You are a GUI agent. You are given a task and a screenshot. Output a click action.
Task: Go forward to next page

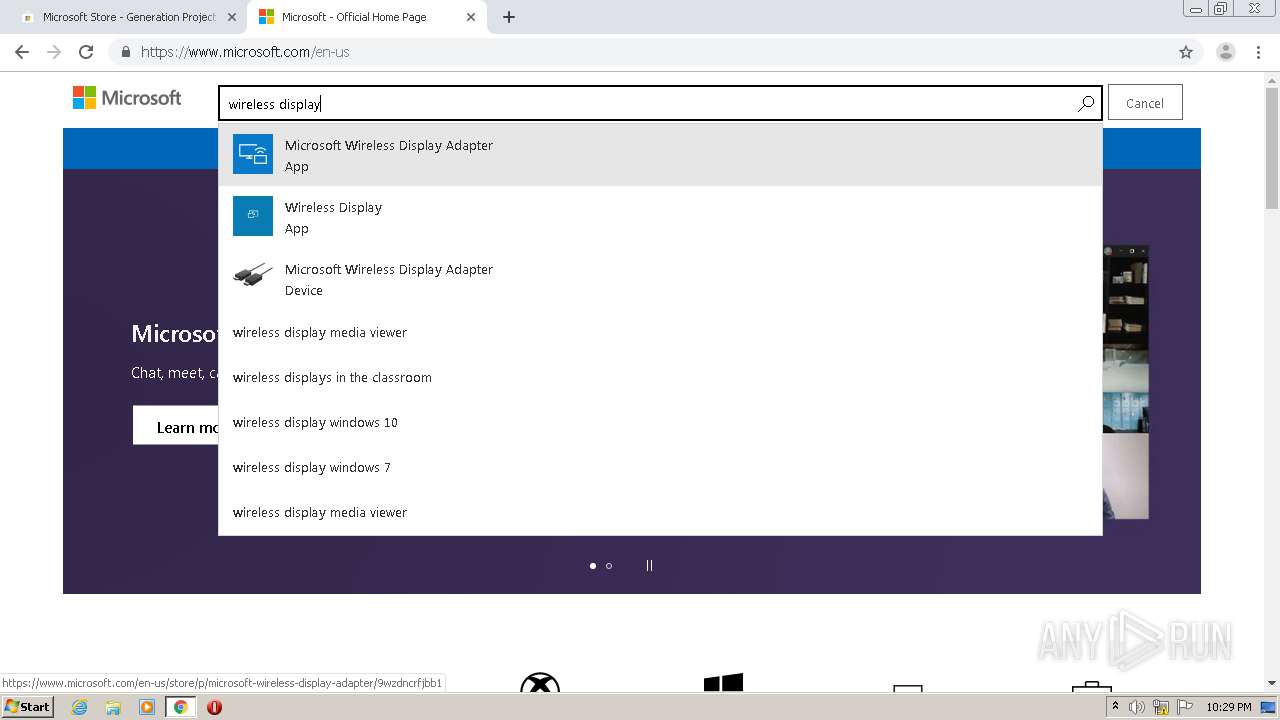click(54, 52)
